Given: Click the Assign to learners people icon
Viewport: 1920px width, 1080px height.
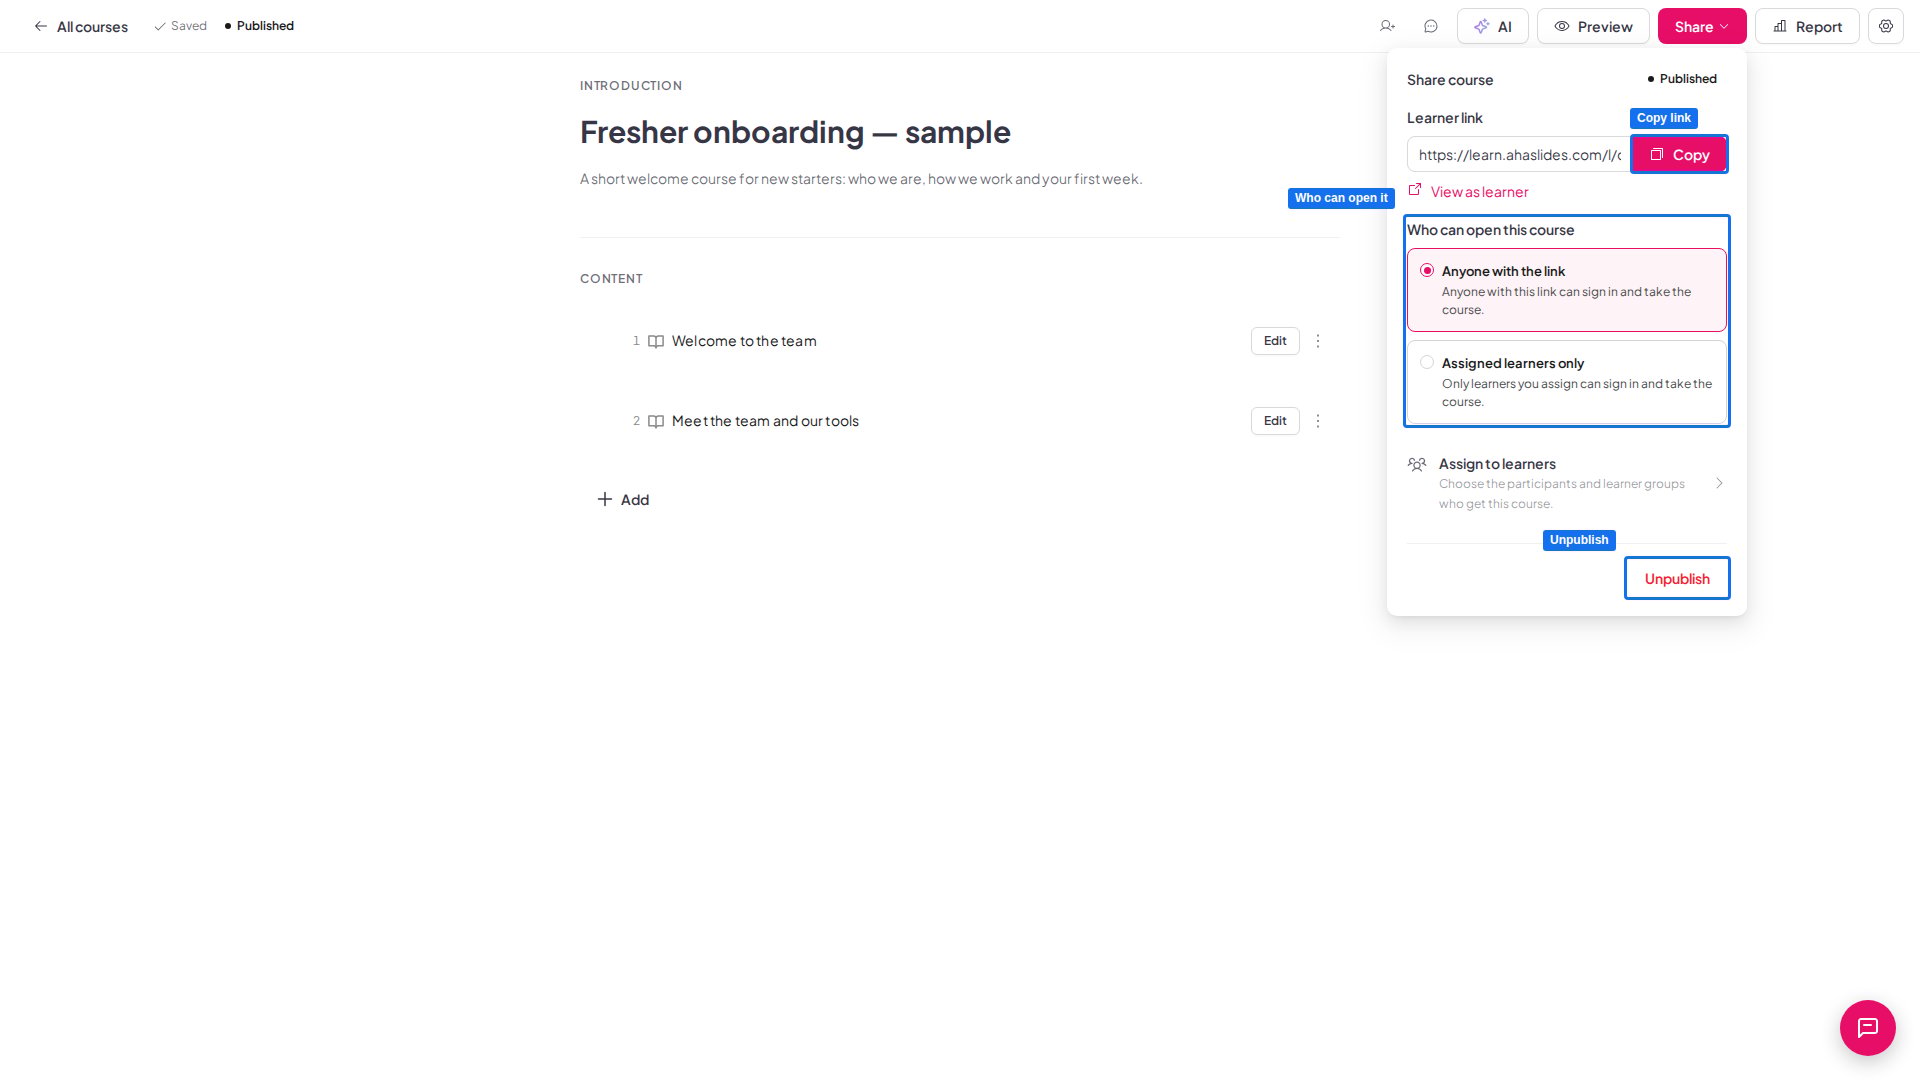Looking at the screenshot, I should click(1416, 464).
